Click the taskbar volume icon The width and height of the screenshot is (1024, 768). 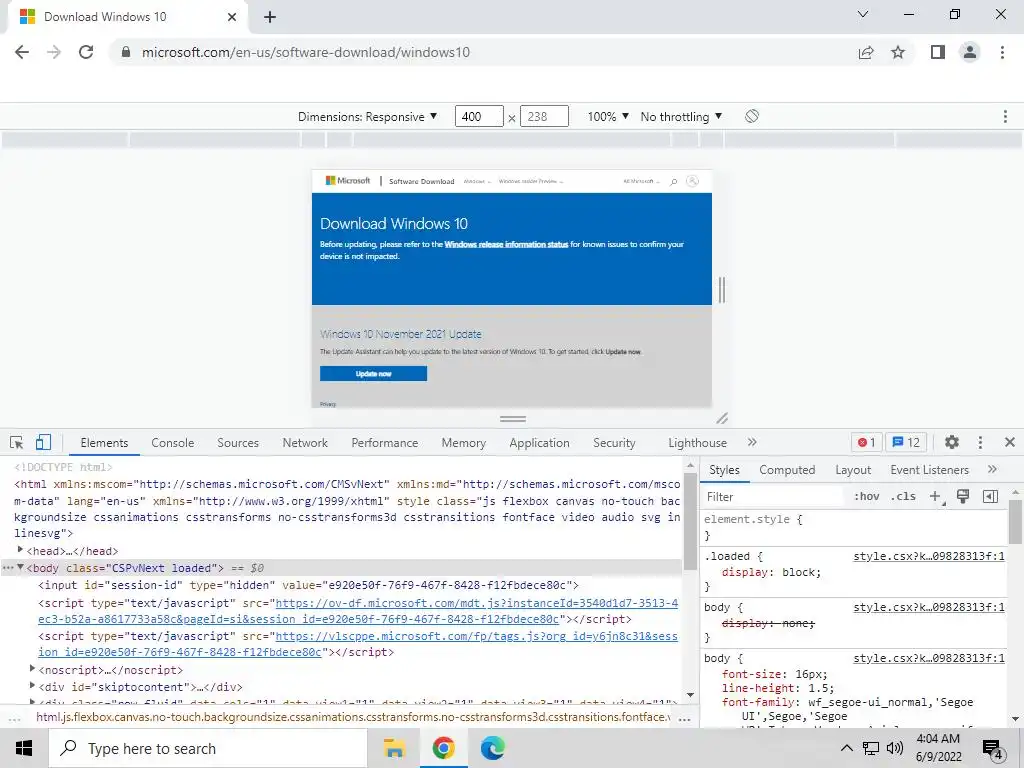pos(895,748)
